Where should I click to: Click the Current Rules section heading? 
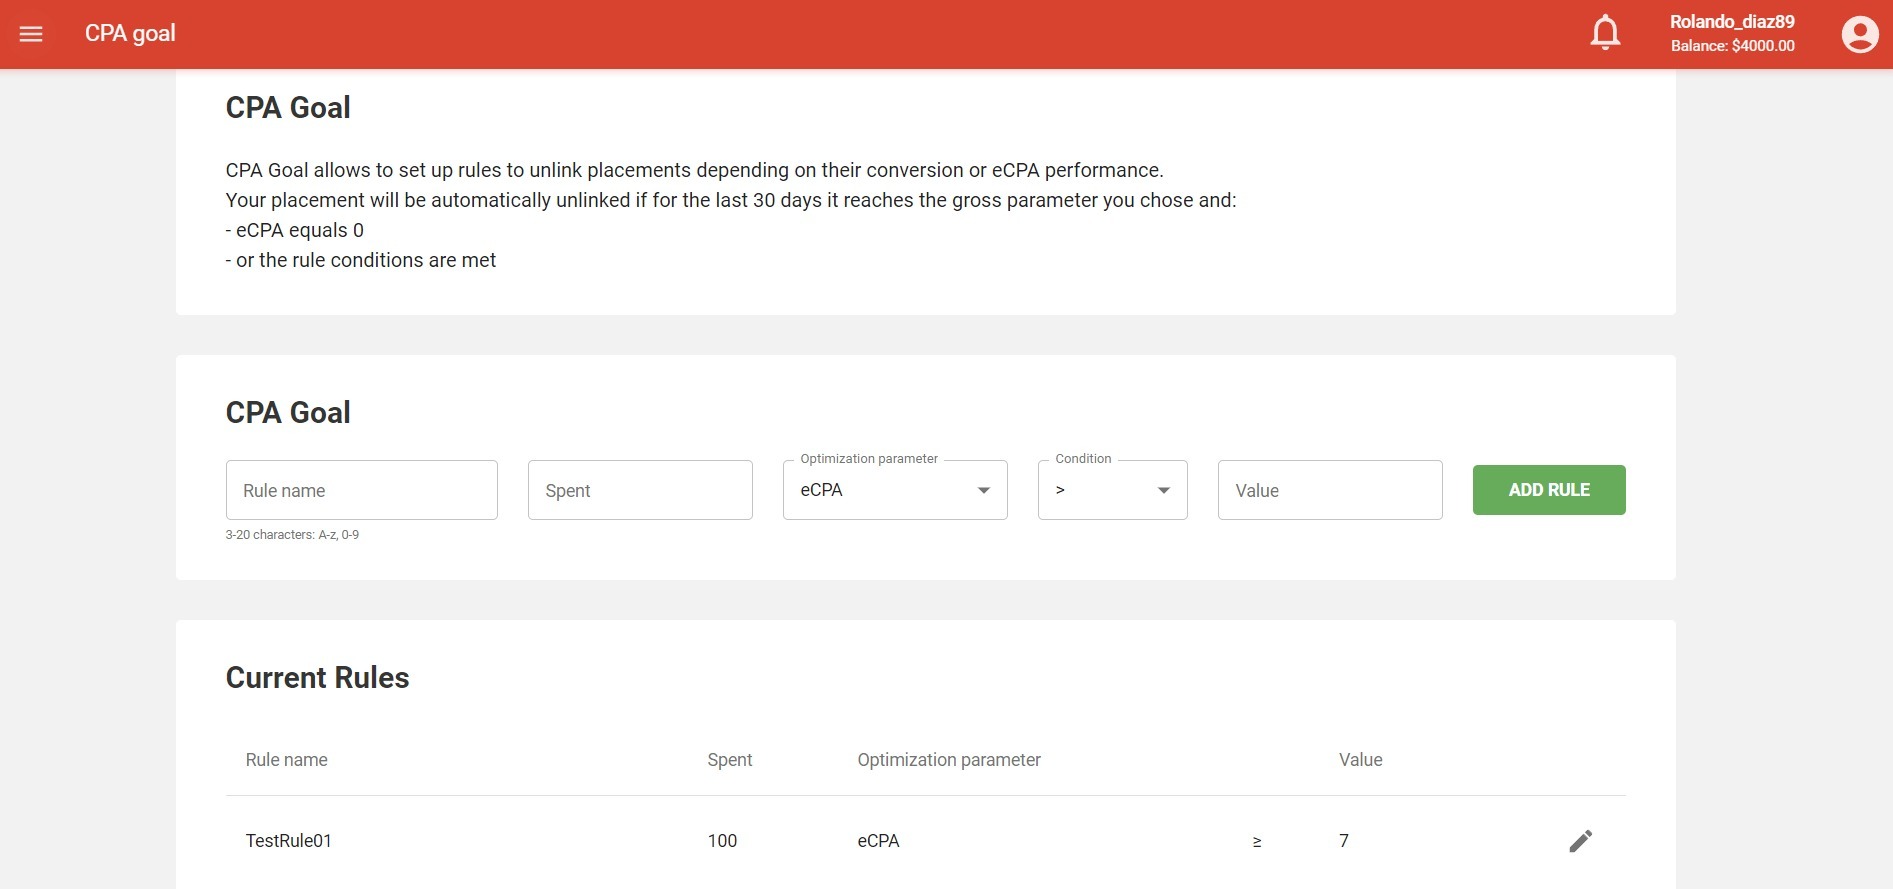pos(317,678)
